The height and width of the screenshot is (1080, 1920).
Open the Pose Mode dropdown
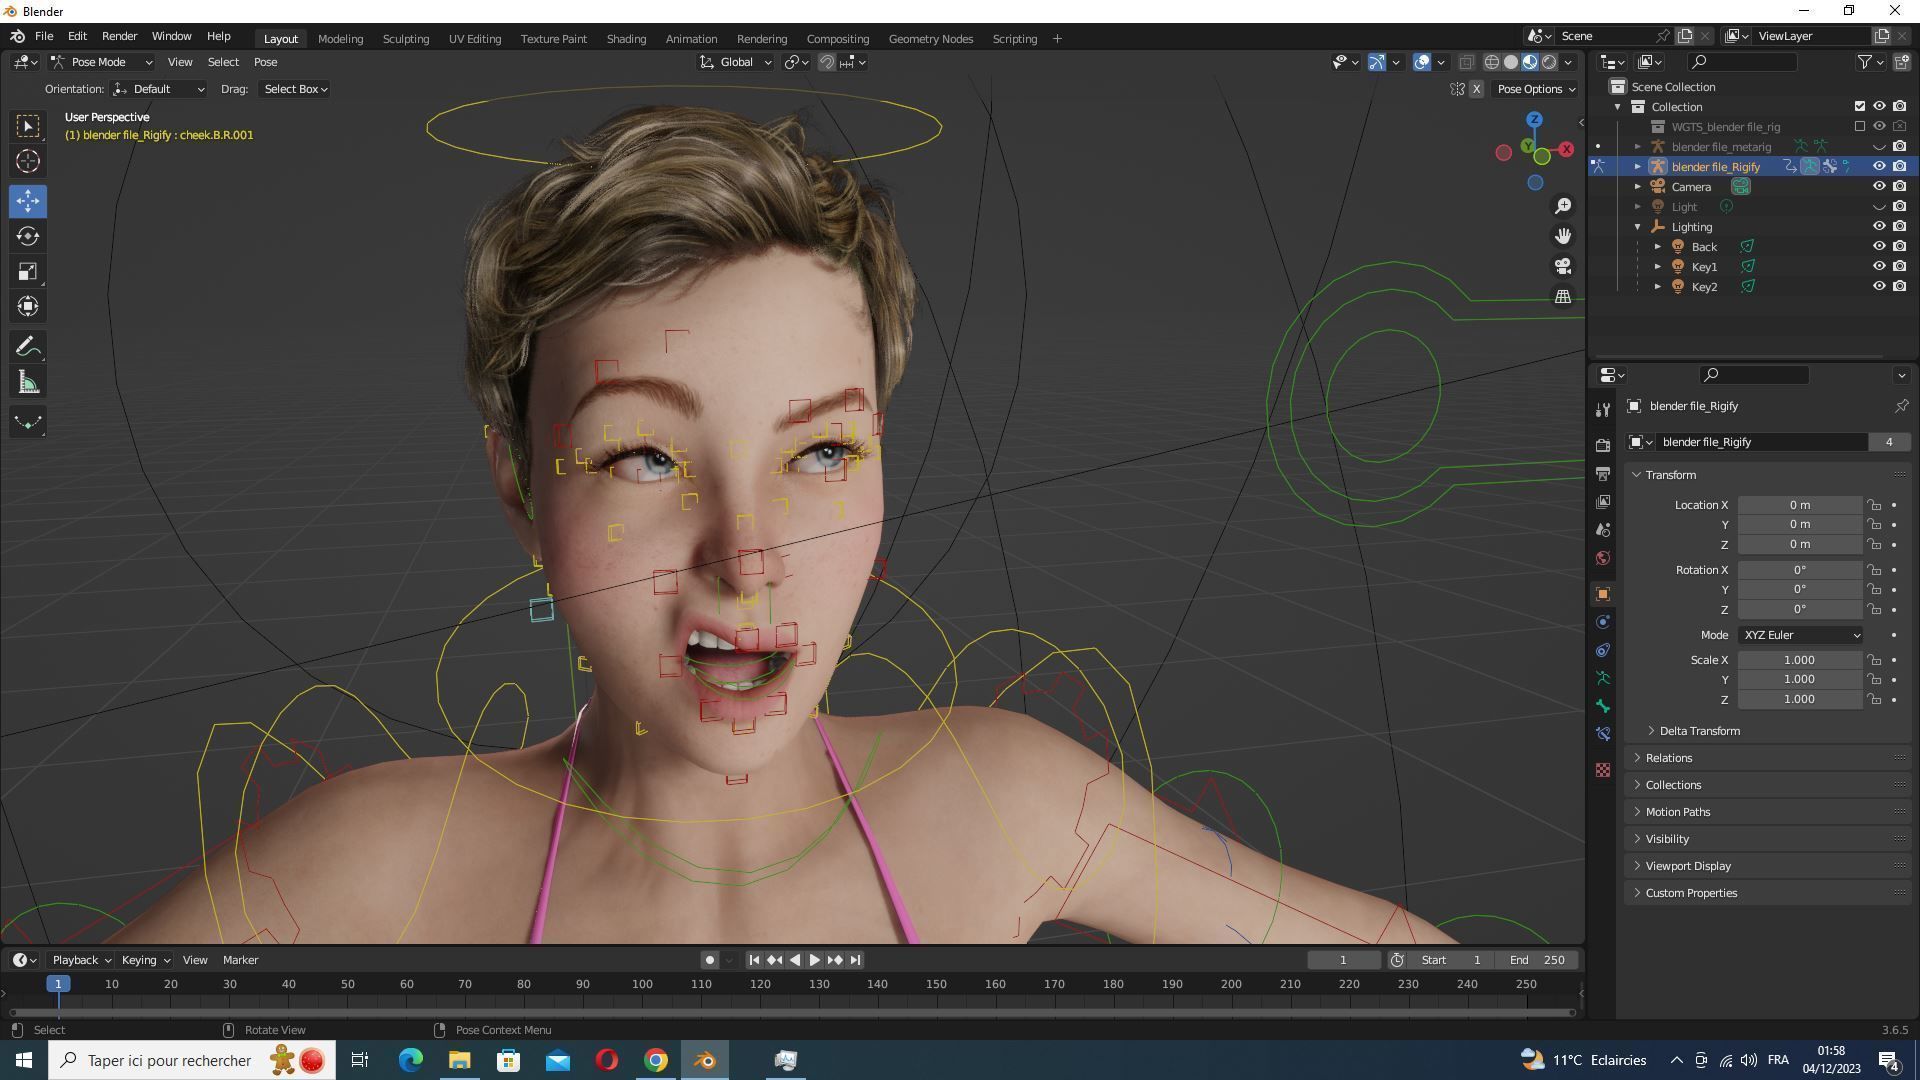100,62
